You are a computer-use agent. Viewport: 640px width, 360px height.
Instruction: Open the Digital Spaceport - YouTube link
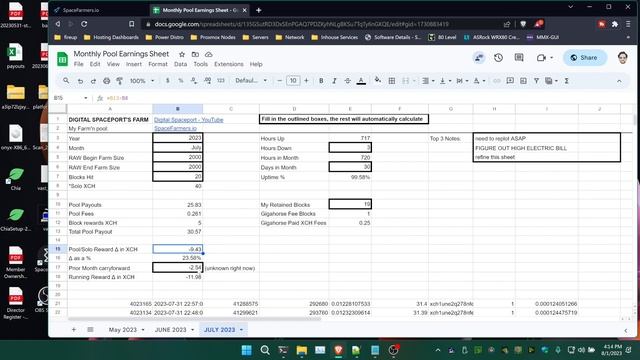189,120
